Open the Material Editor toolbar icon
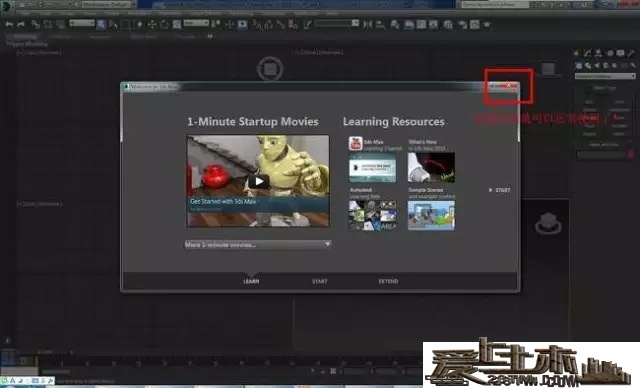The height and width of the screenshot is (388, 640). [448, 25]
